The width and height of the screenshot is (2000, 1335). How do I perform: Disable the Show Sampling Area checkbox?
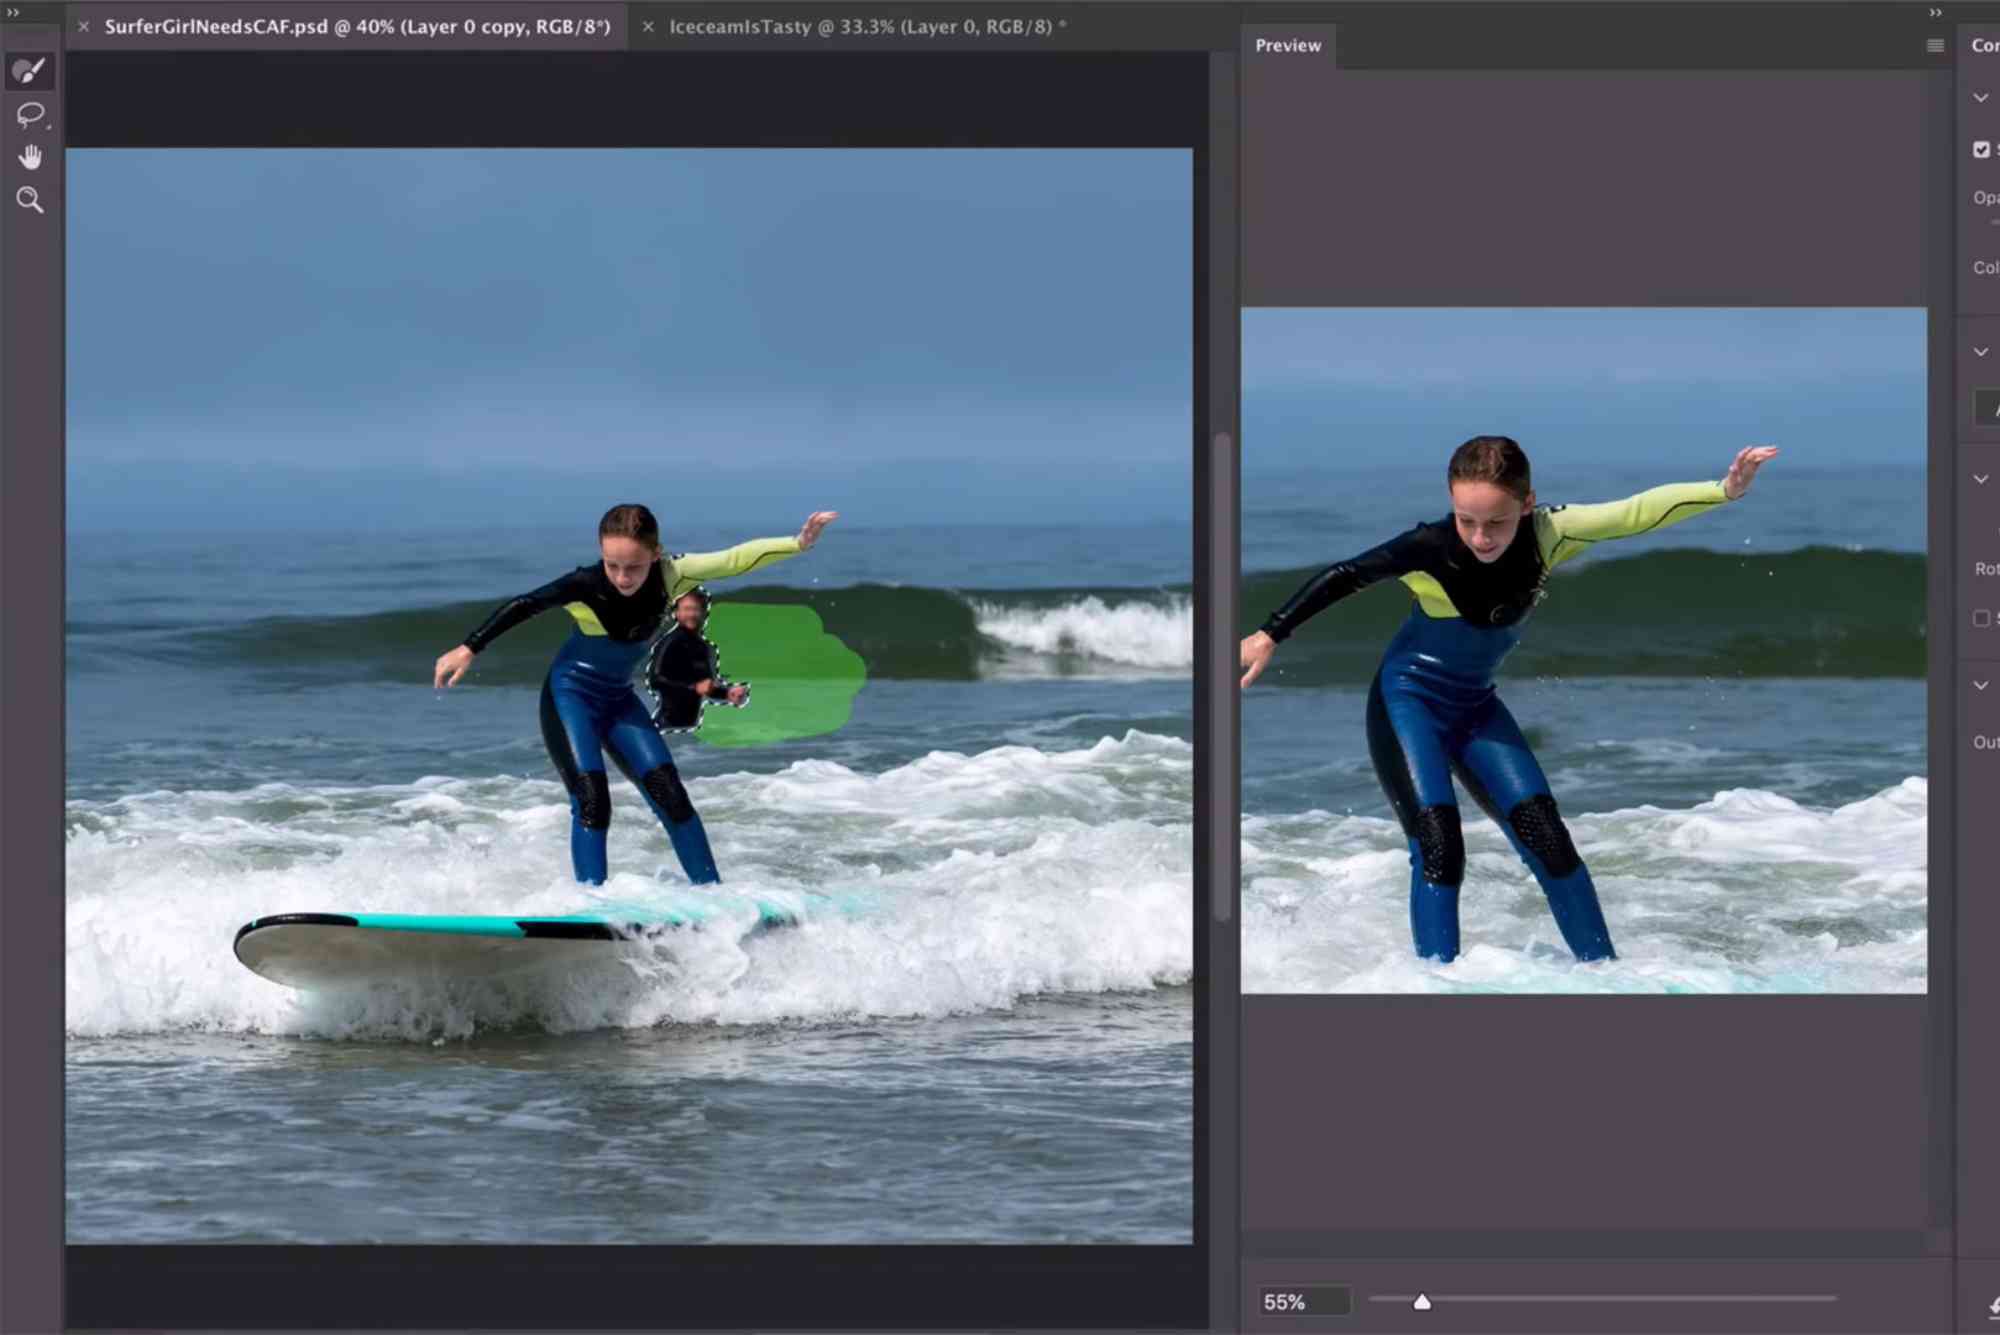click(1981, 149)
